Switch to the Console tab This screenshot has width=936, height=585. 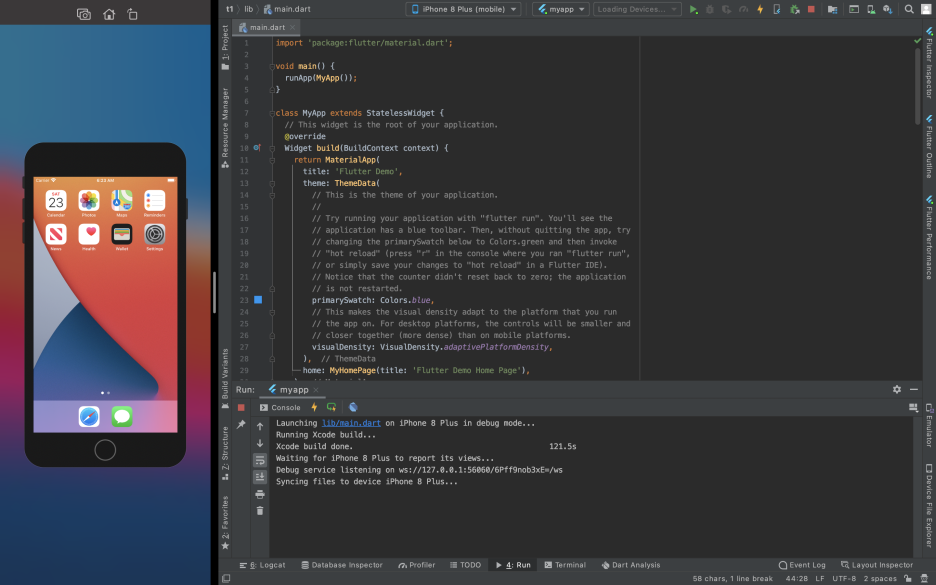coord(280,407)
